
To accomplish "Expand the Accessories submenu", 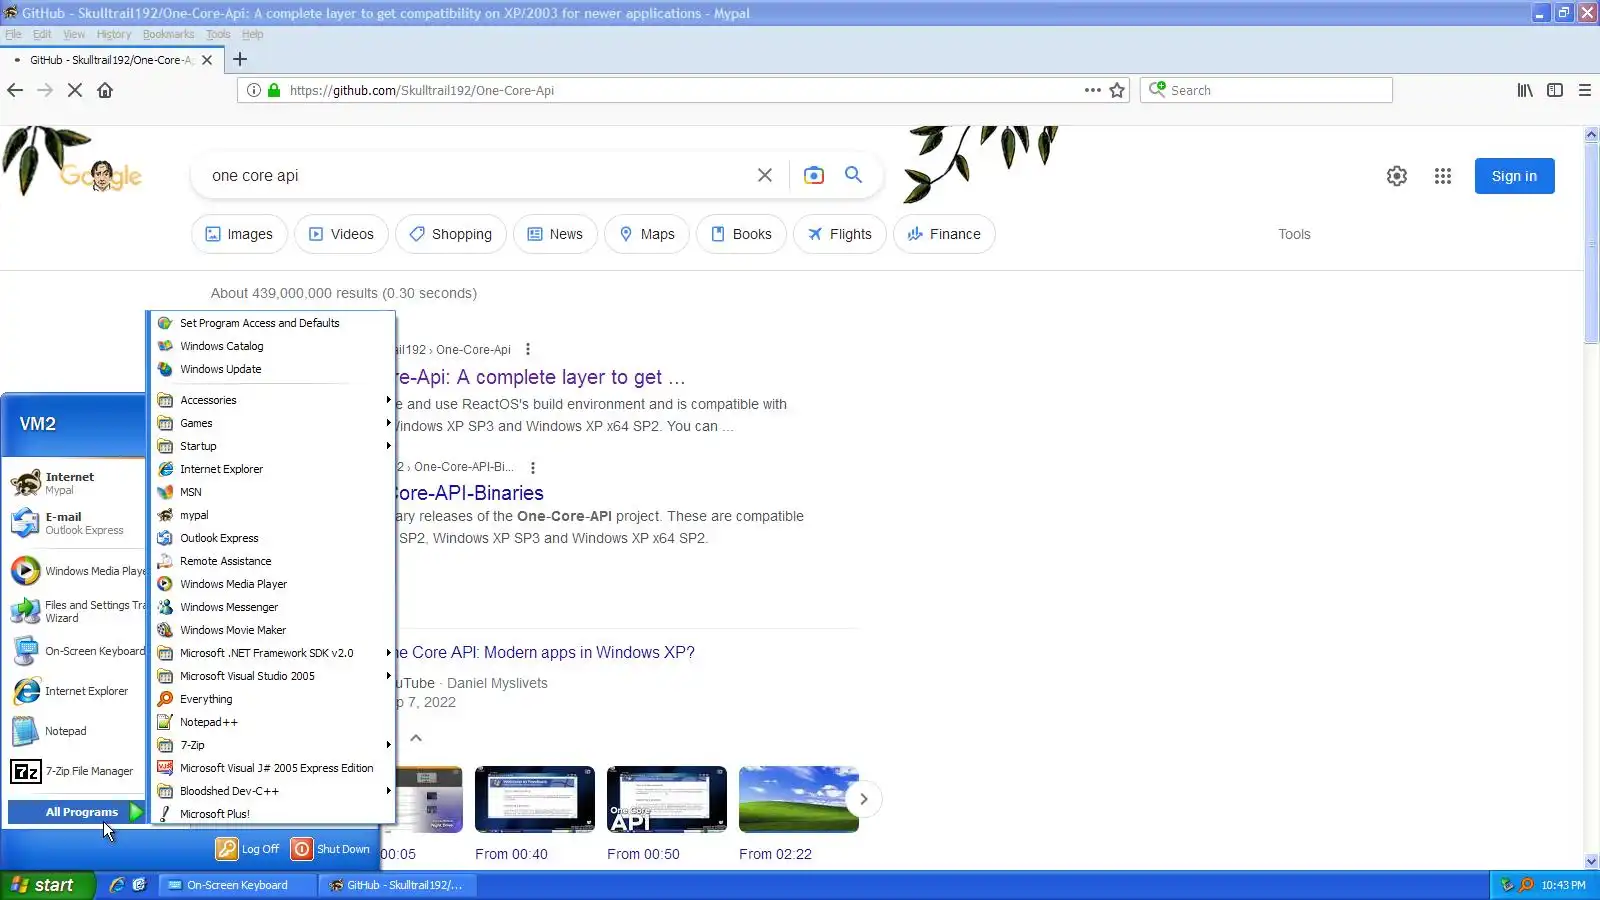I will click(x=272, y=400).
